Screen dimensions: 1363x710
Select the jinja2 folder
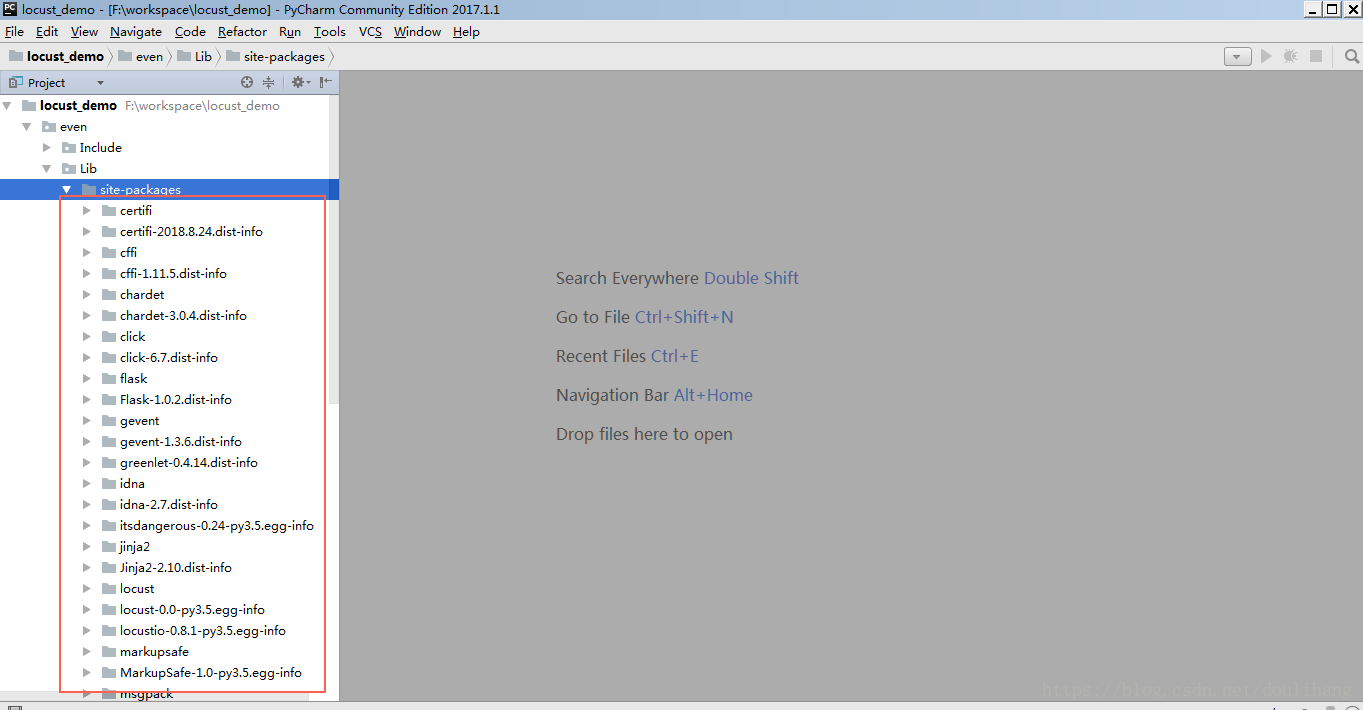pos(135,547)
